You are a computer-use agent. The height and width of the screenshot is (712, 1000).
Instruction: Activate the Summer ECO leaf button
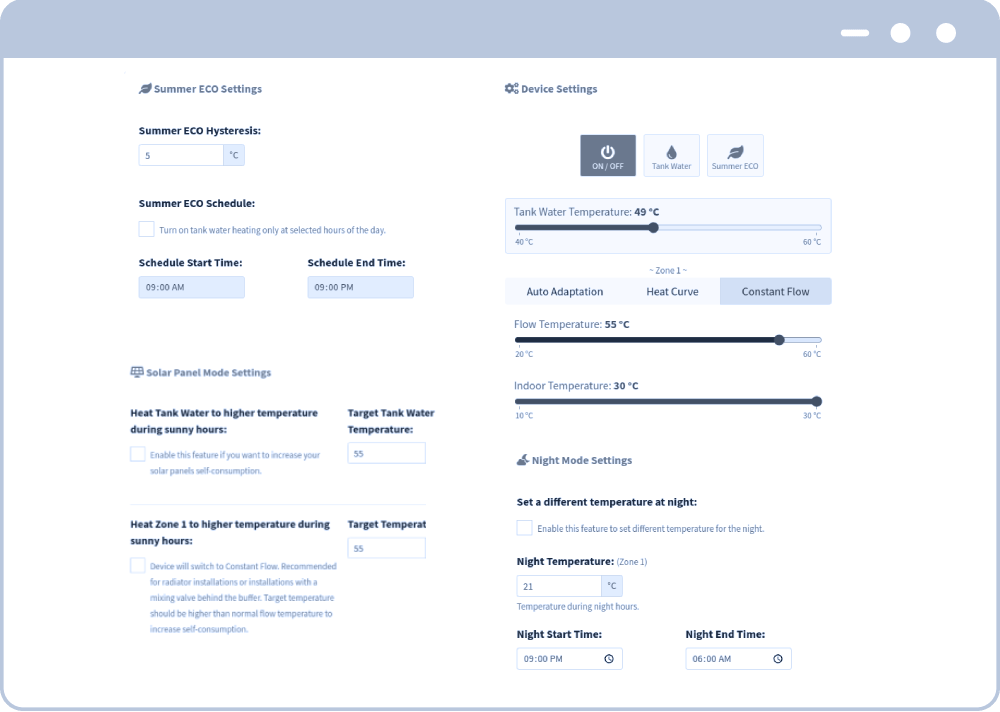pos(735,156)
